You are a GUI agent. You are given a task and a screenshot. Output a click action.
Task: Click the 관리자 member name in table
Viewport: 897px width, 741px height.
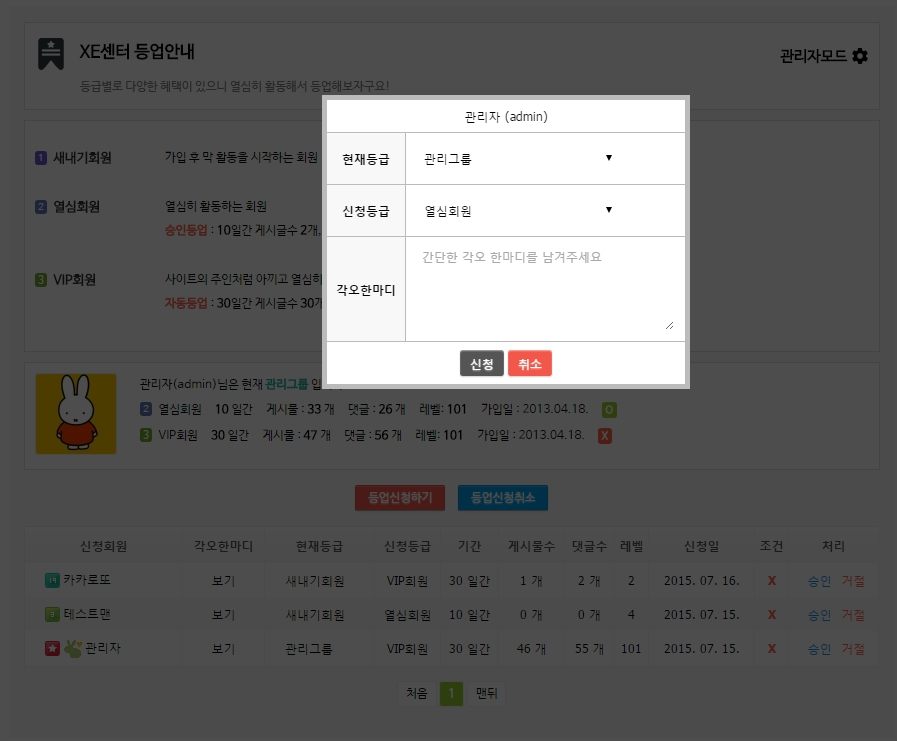[103, 648]
